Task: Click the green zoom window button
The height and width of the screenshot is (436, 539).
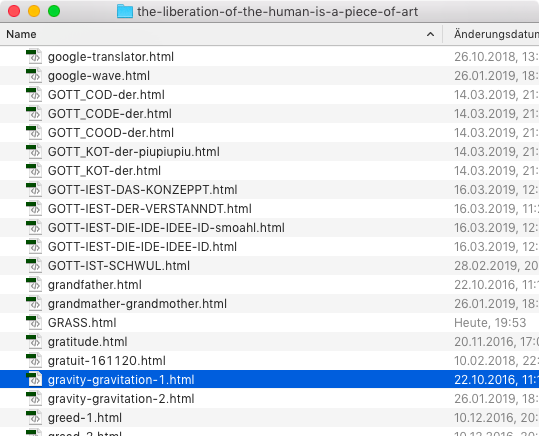Action: click(x=54, y=11)
